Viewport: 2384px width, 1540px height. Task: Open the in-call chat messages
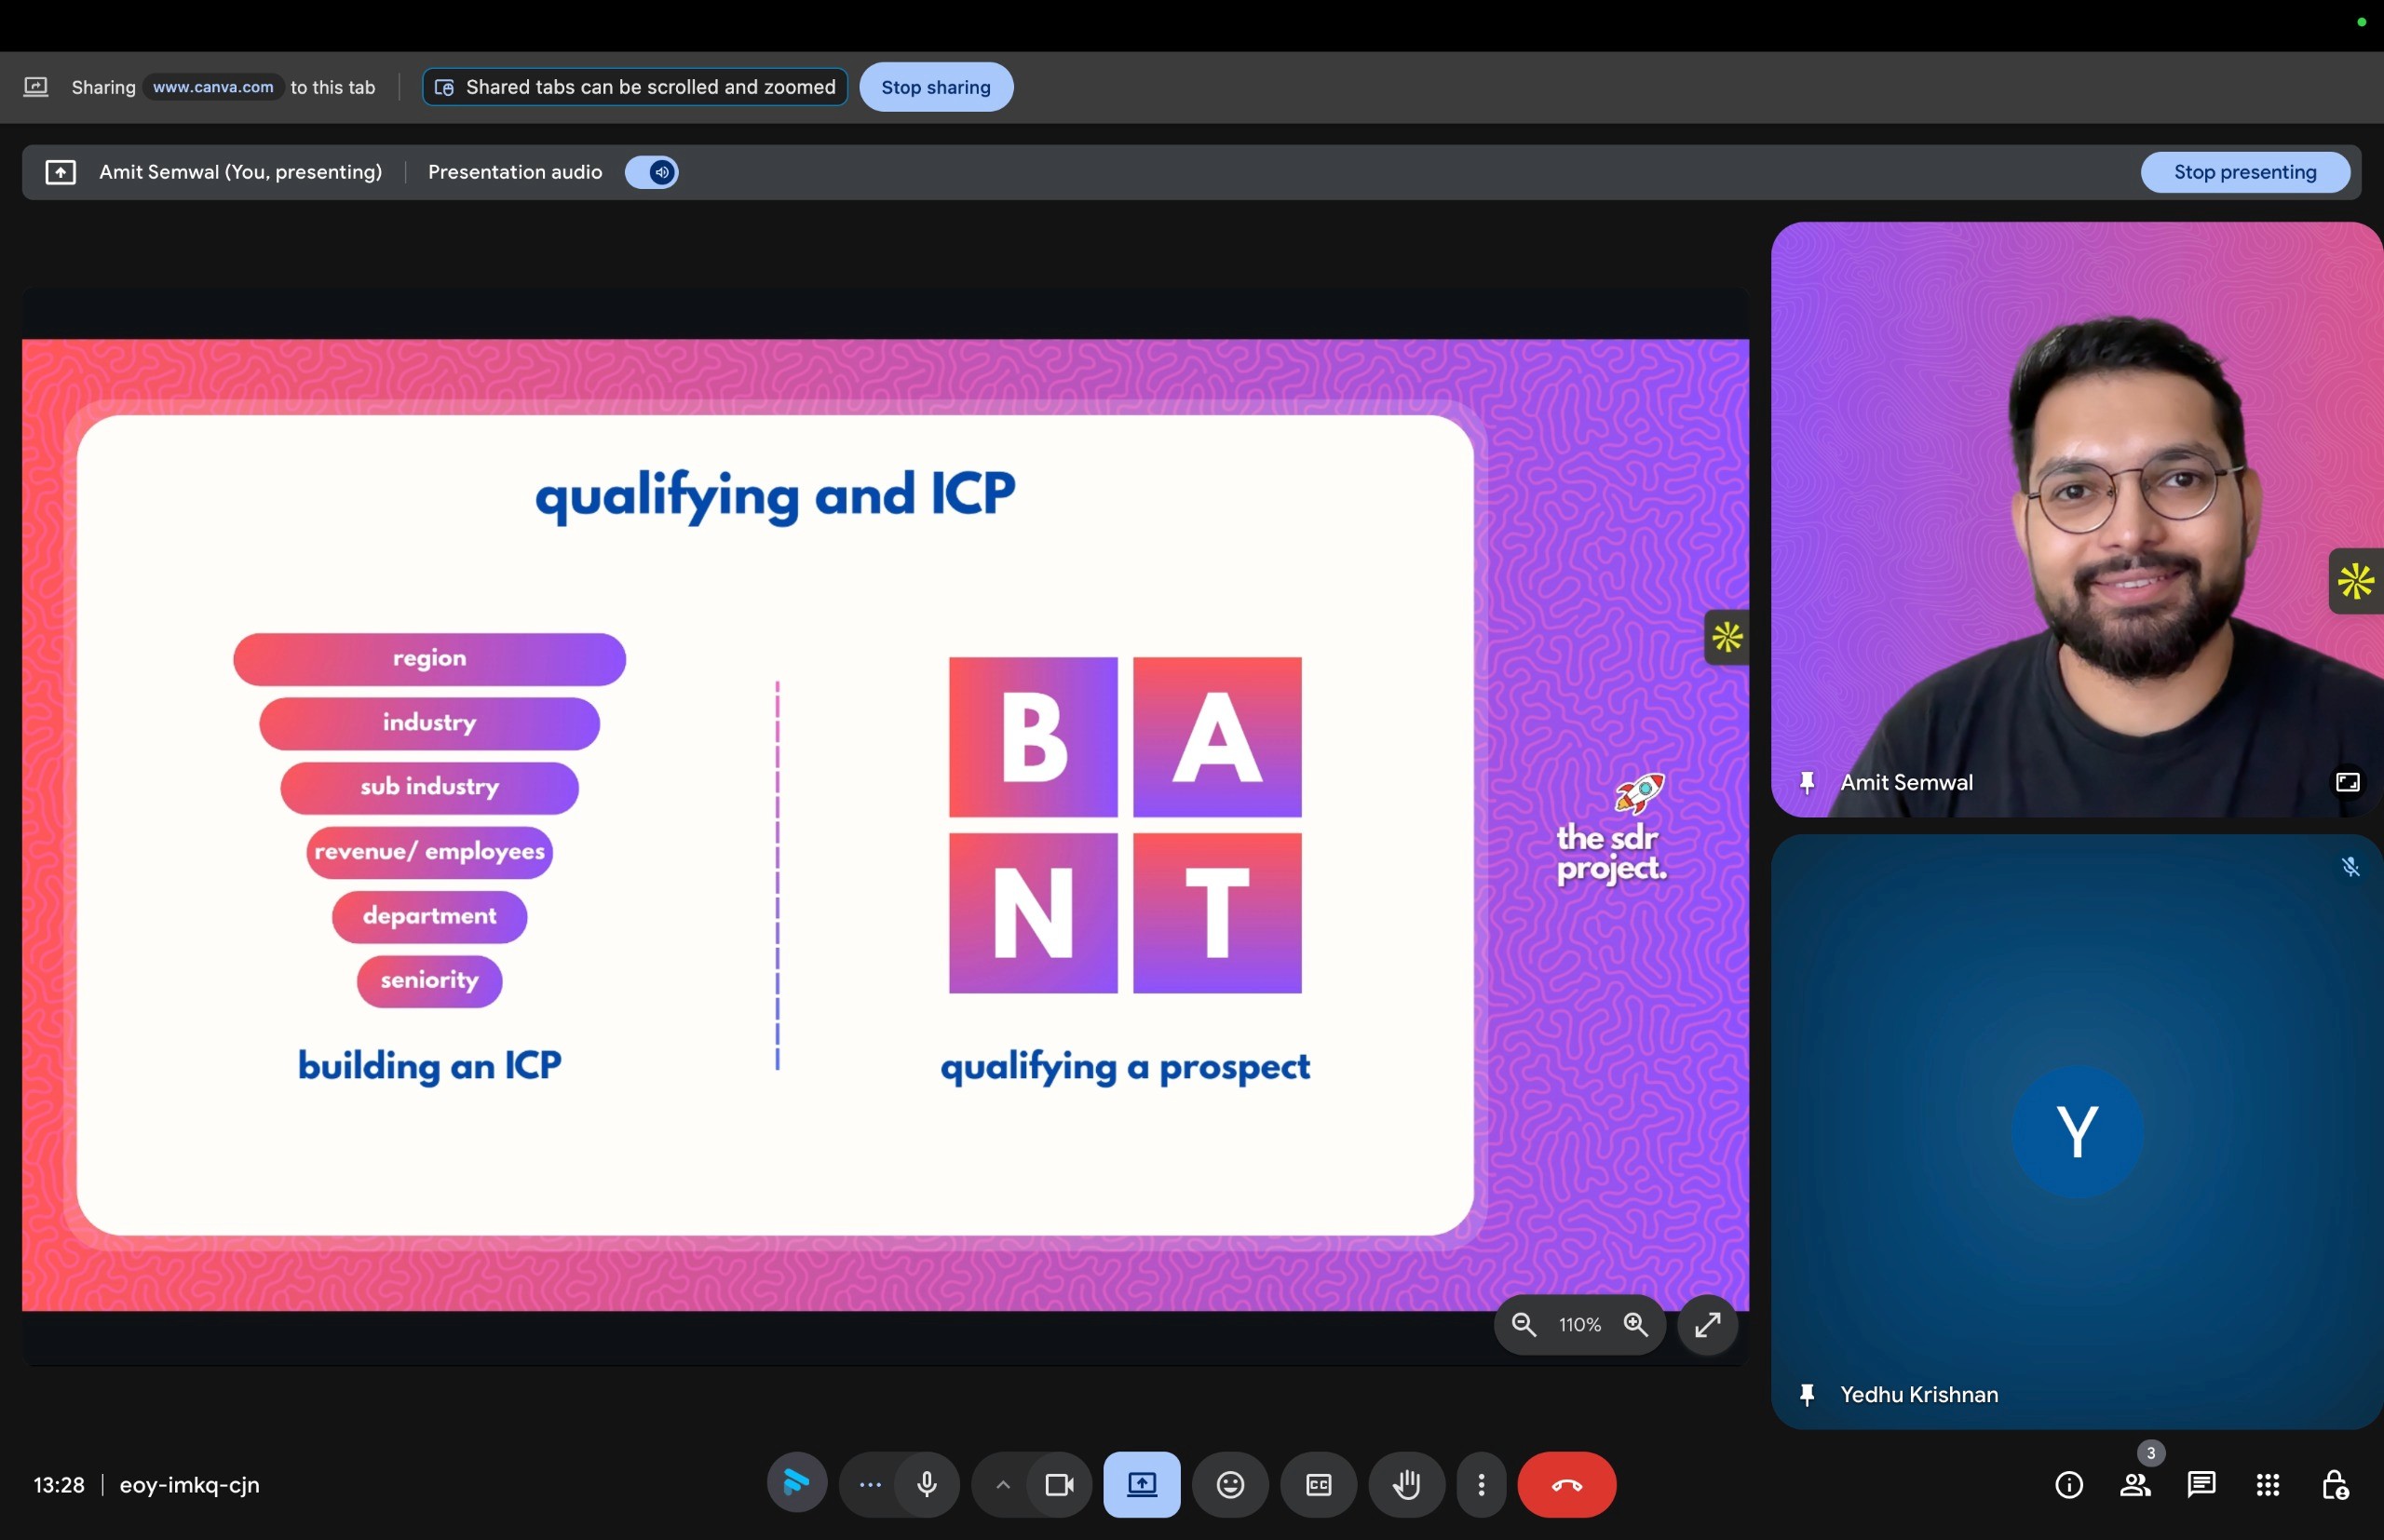pos(2201,1485)
